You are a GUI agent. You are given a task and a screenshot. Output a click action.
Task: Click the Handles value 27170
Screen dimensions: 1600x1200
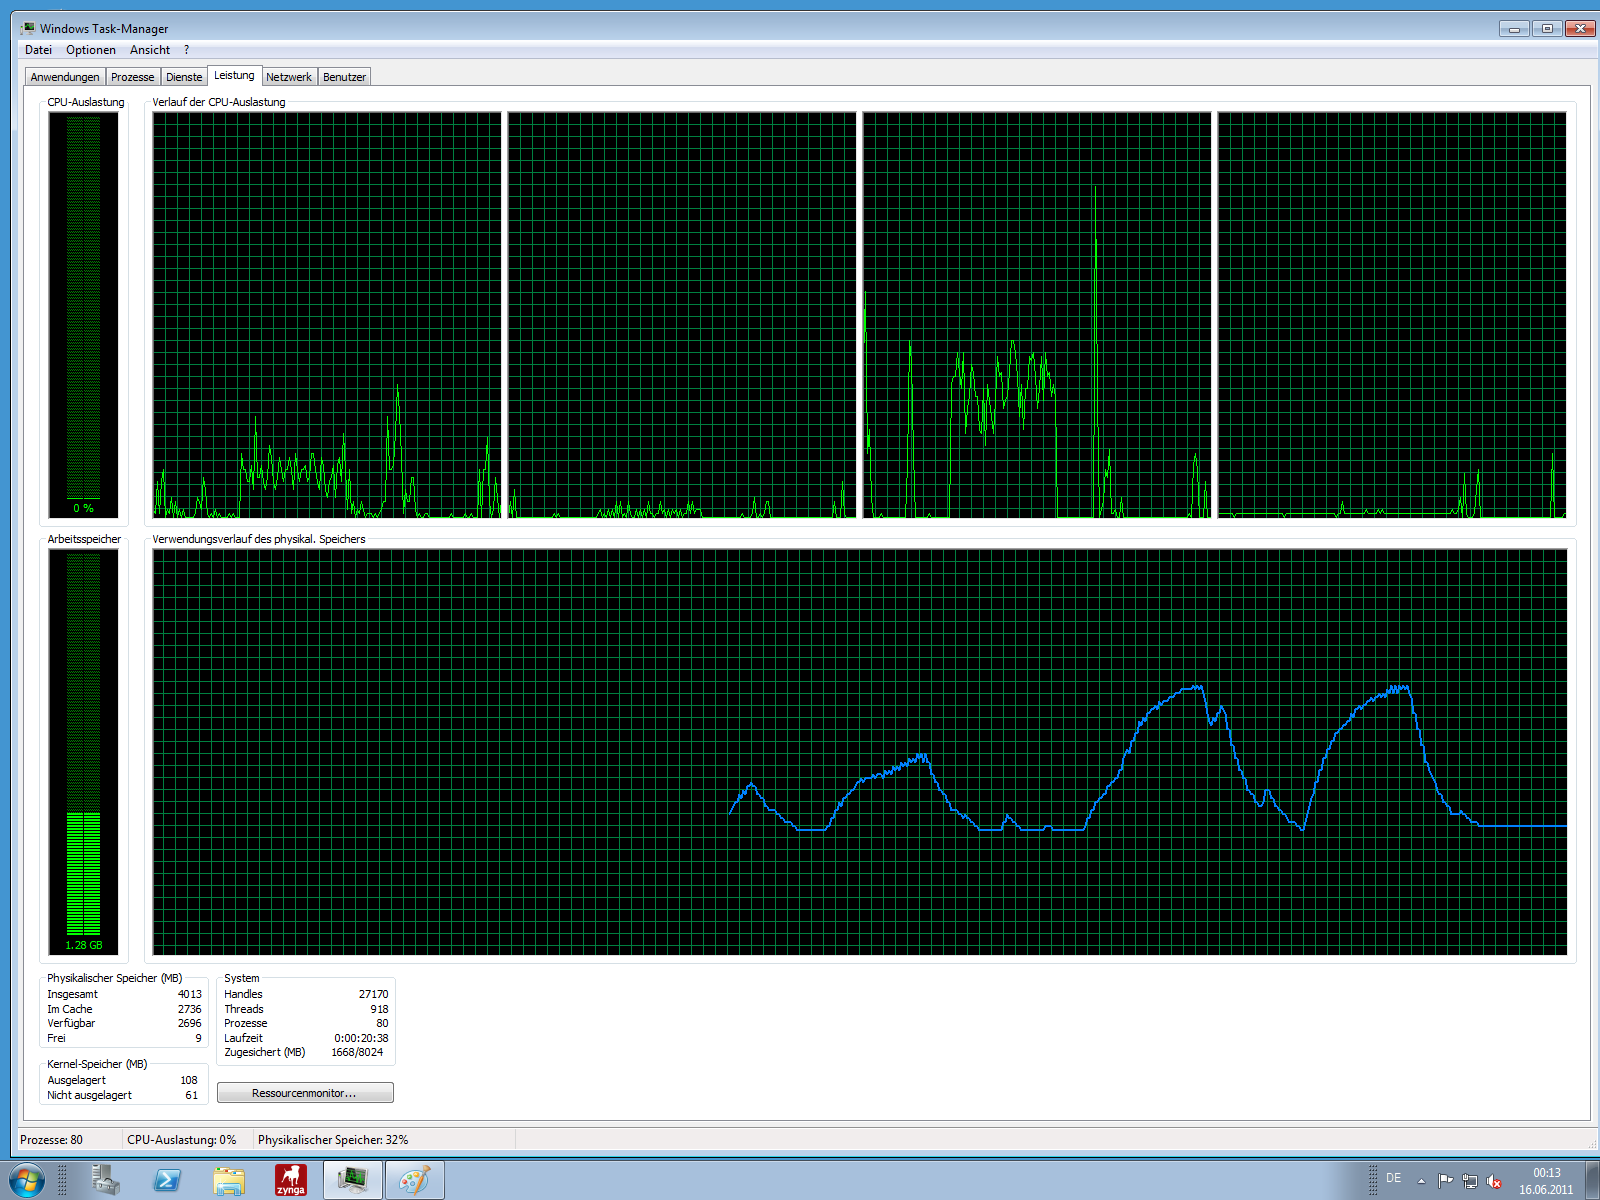(374, 994)
